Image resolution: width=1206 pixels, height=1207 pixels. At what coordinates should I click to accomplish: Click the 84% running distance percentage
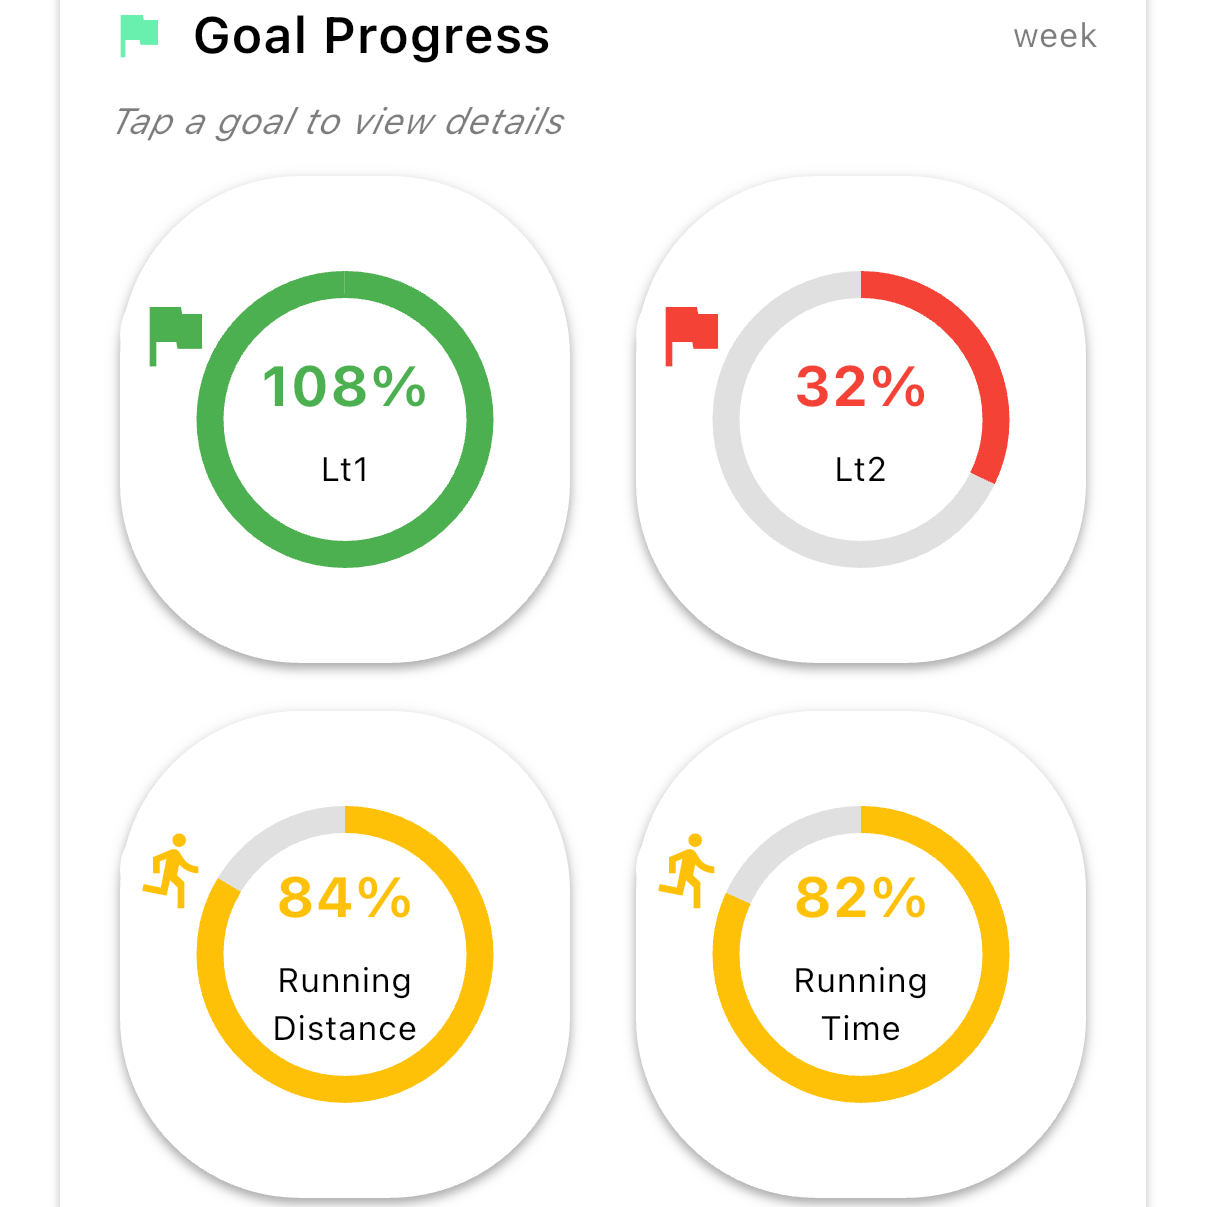pyautogui.click(x=345, y=897)
